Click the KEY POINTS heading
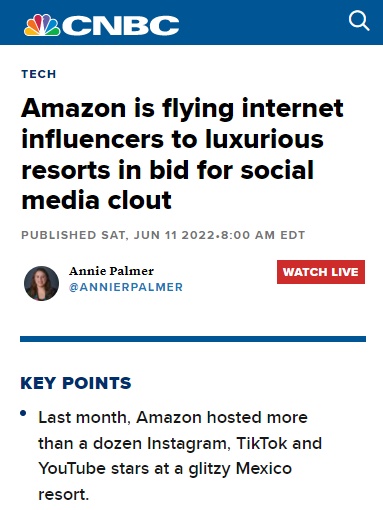 pyautogui.click(x=76, y=383)
